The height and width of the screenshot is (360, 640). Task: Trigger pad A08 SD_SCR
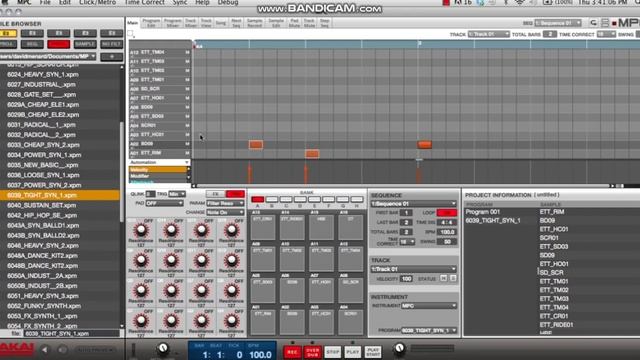pos(351,291)
